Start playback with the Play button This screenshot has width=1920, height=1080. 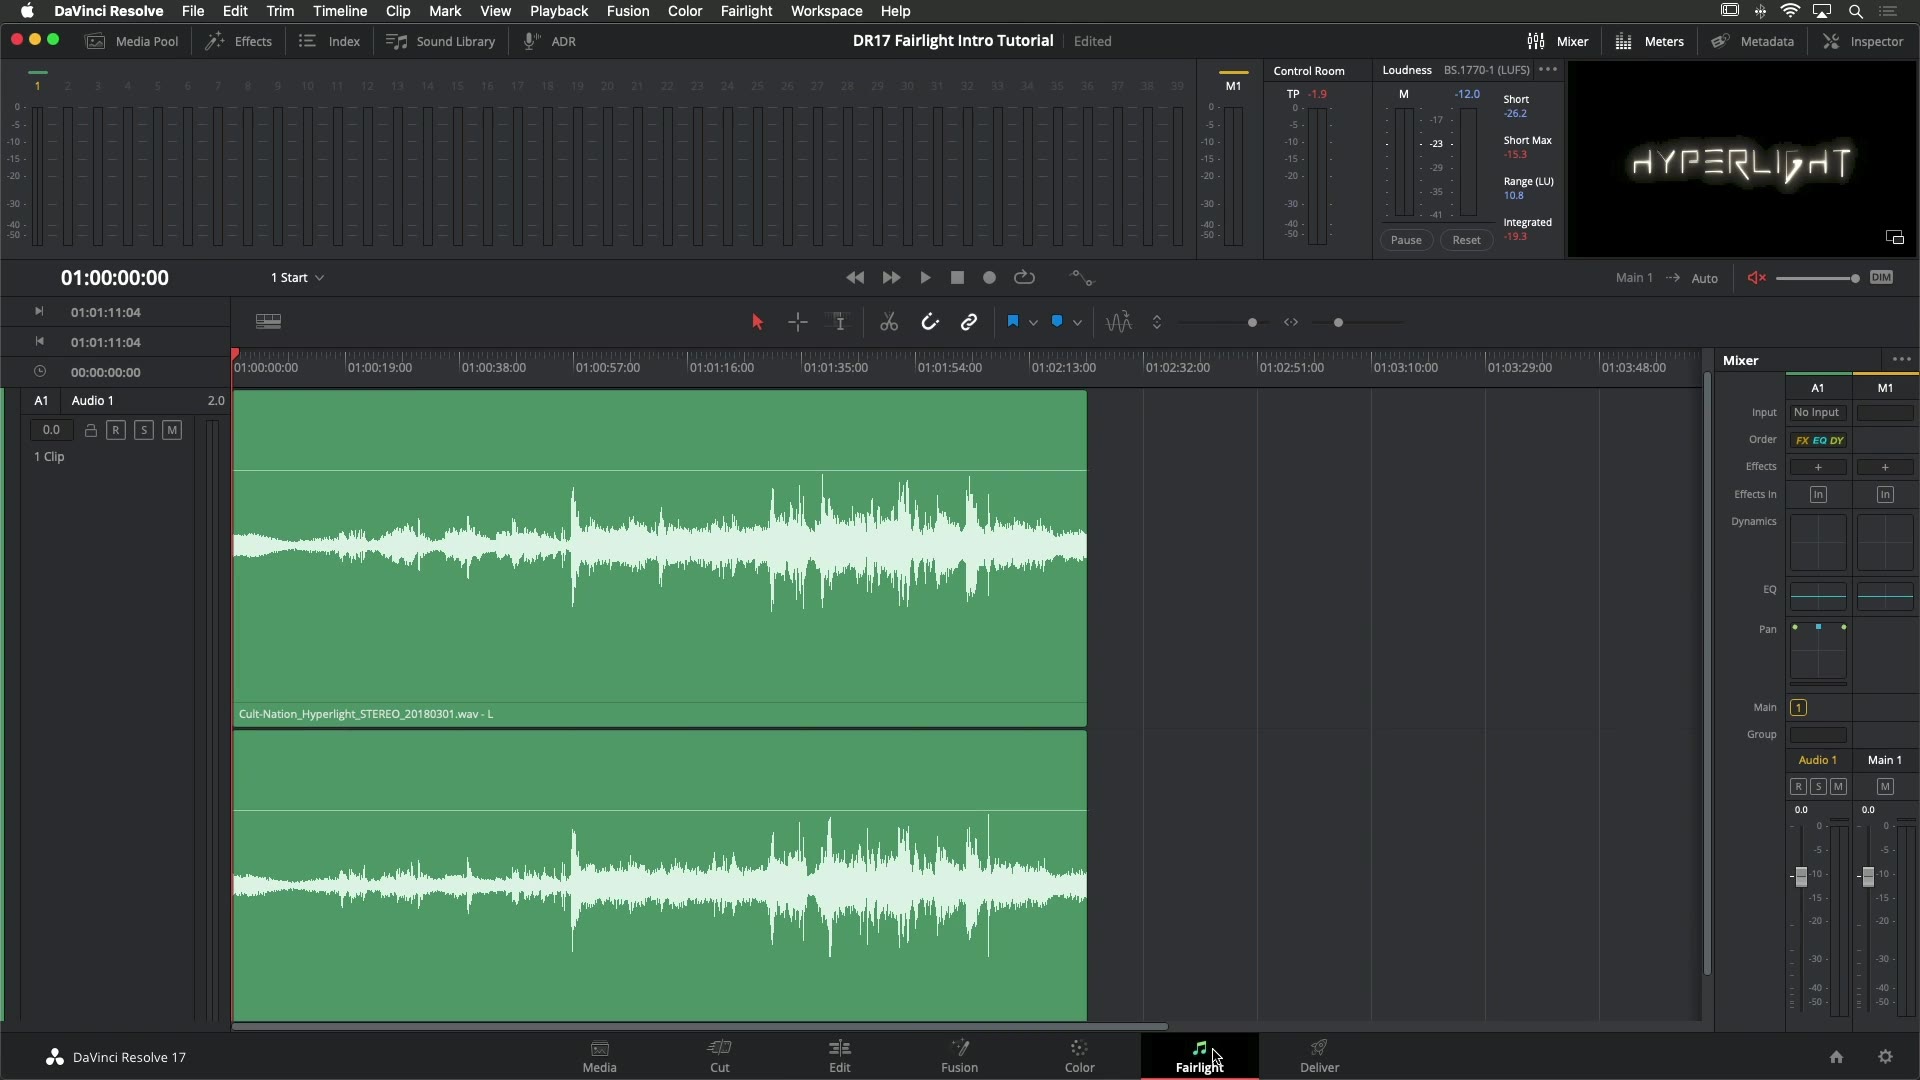point(925,278)
